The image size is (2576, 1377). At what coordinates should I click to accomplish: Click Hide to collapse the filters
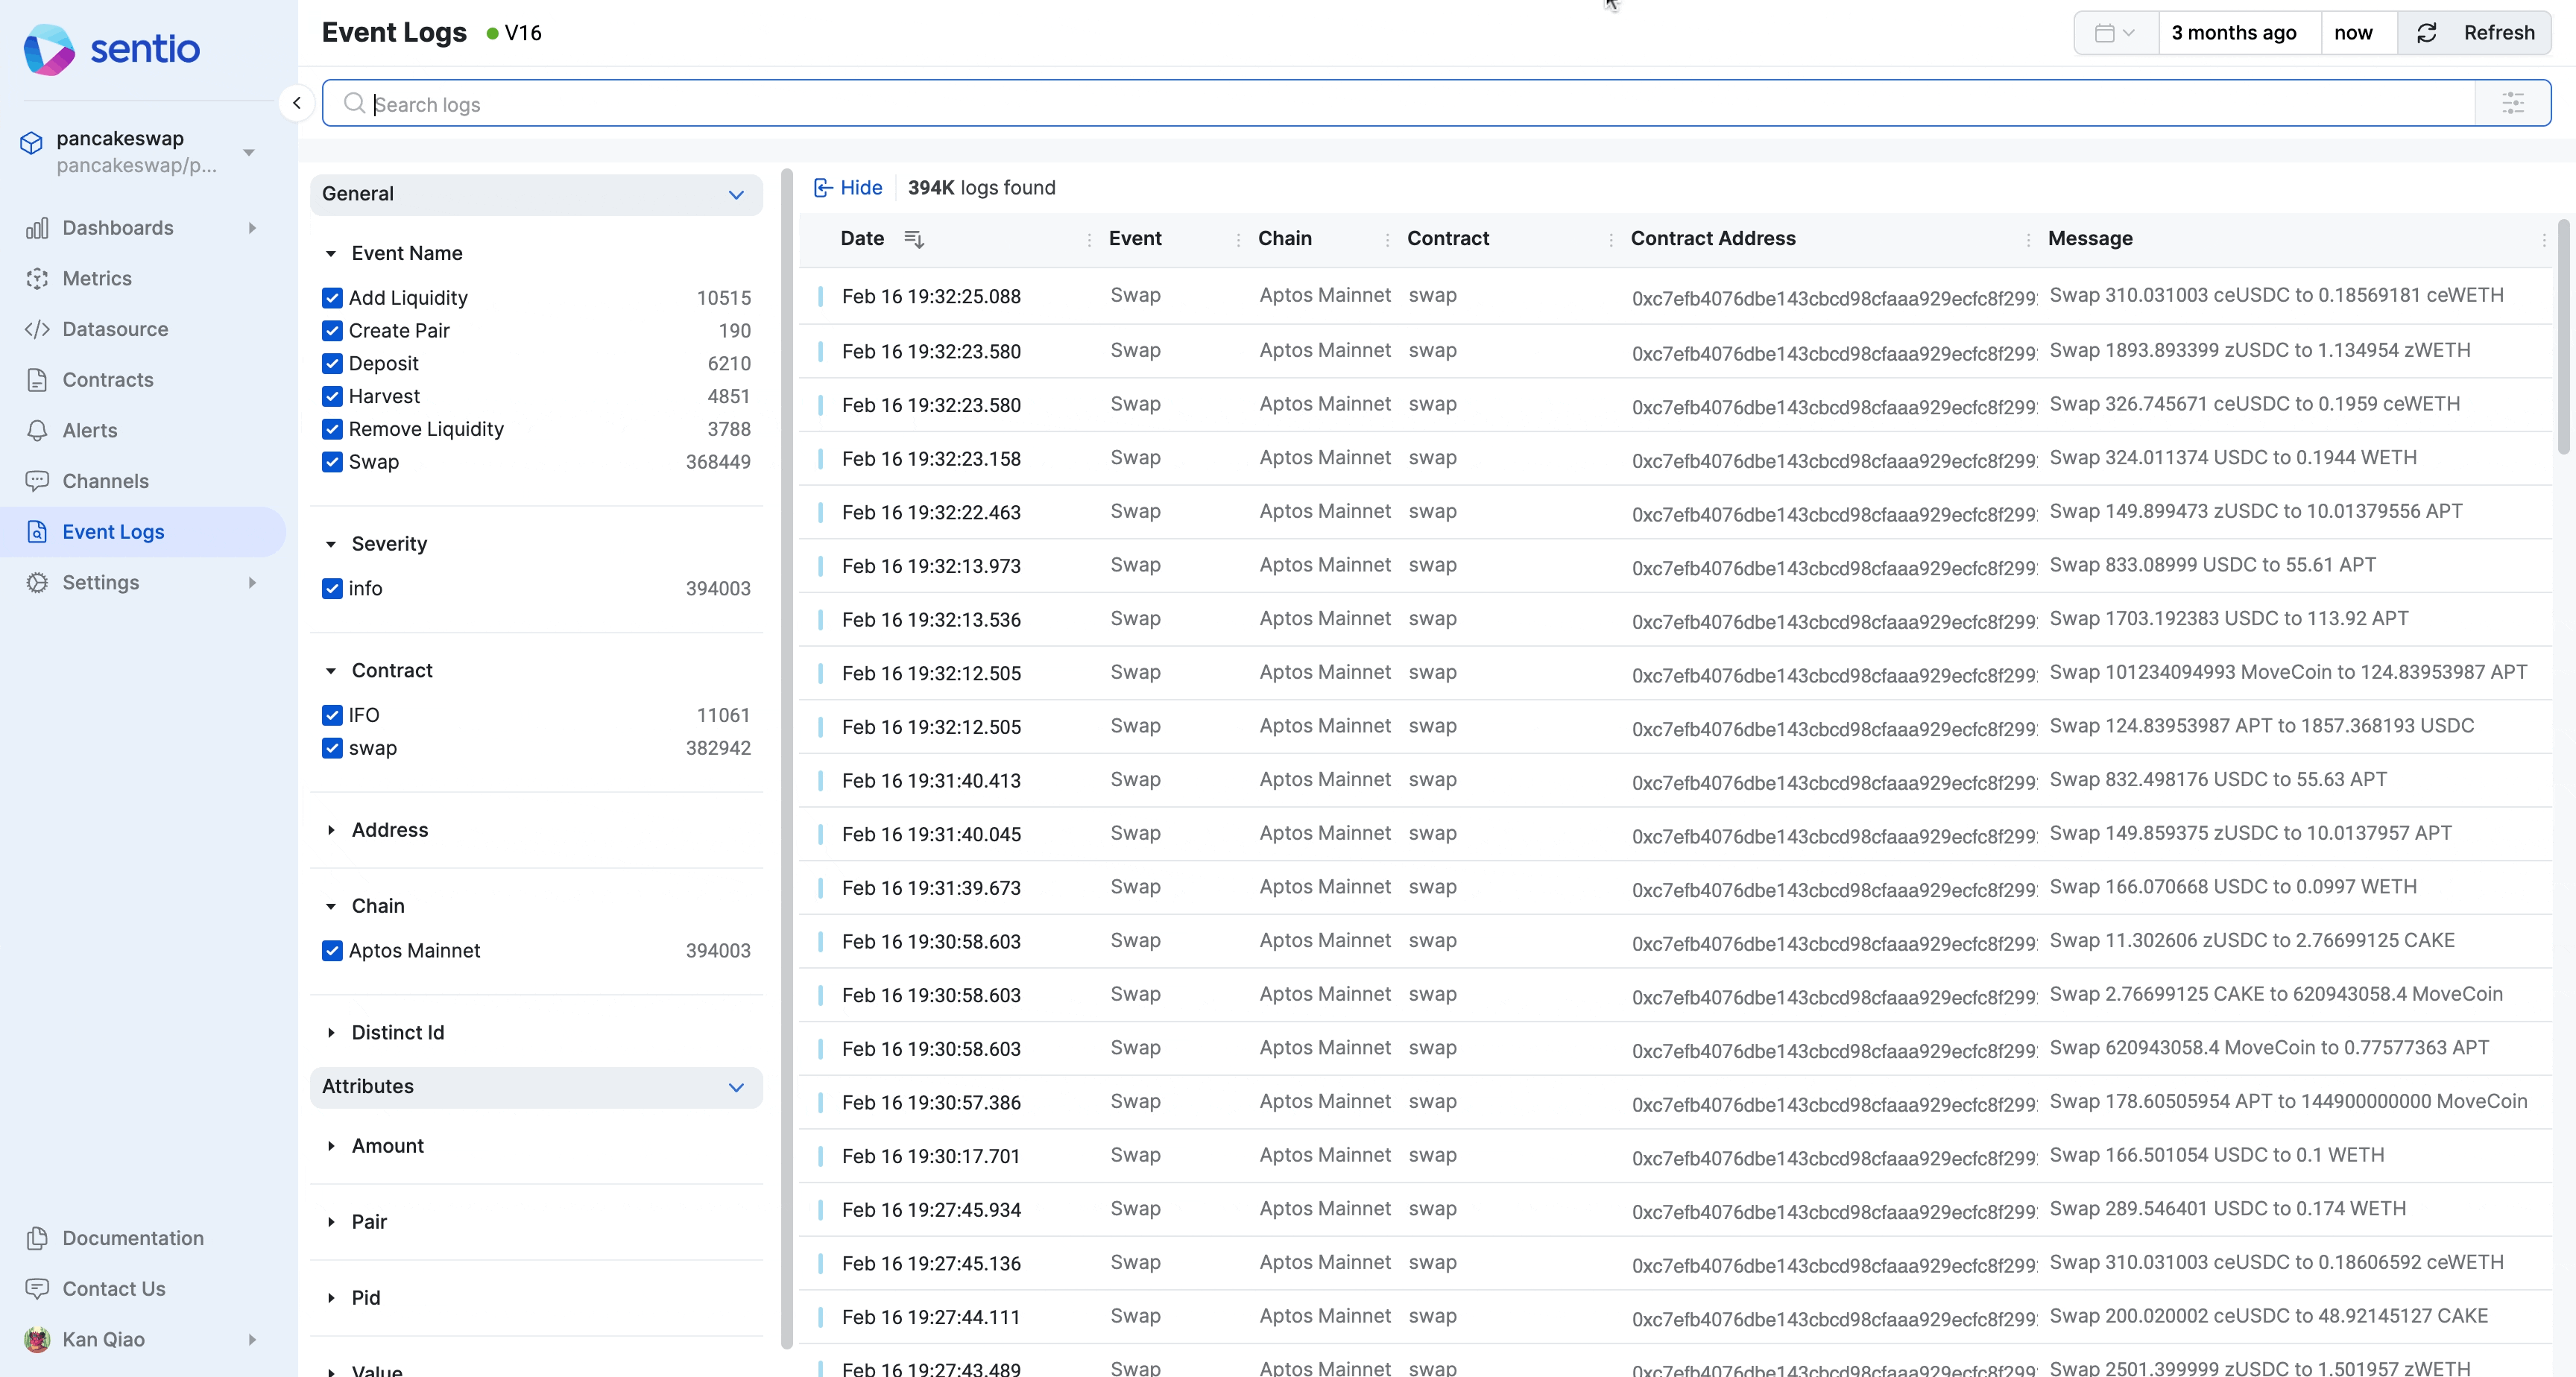click(x=848, y=188)
